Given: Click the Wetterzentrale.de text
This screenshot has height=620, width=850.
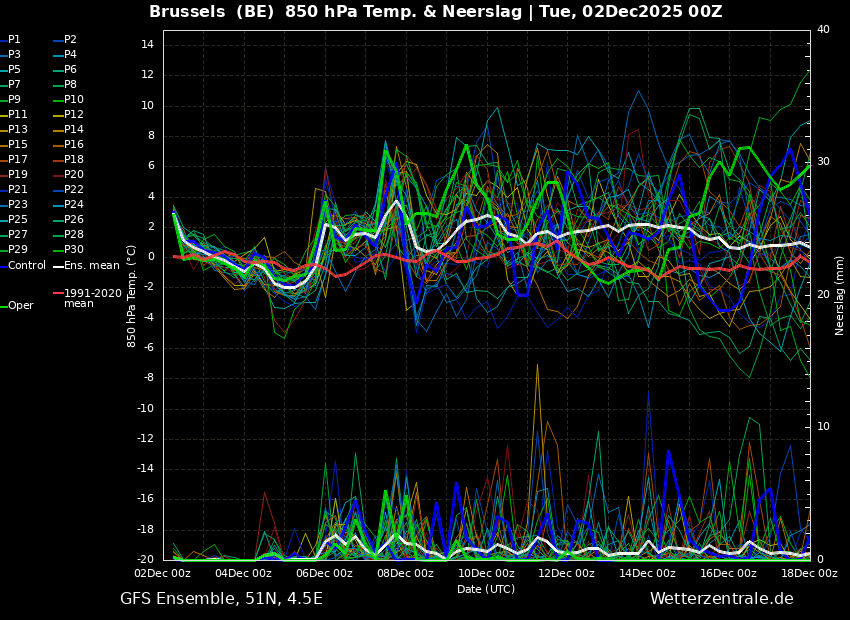Looking at the screenshot, I should [721, 599].
